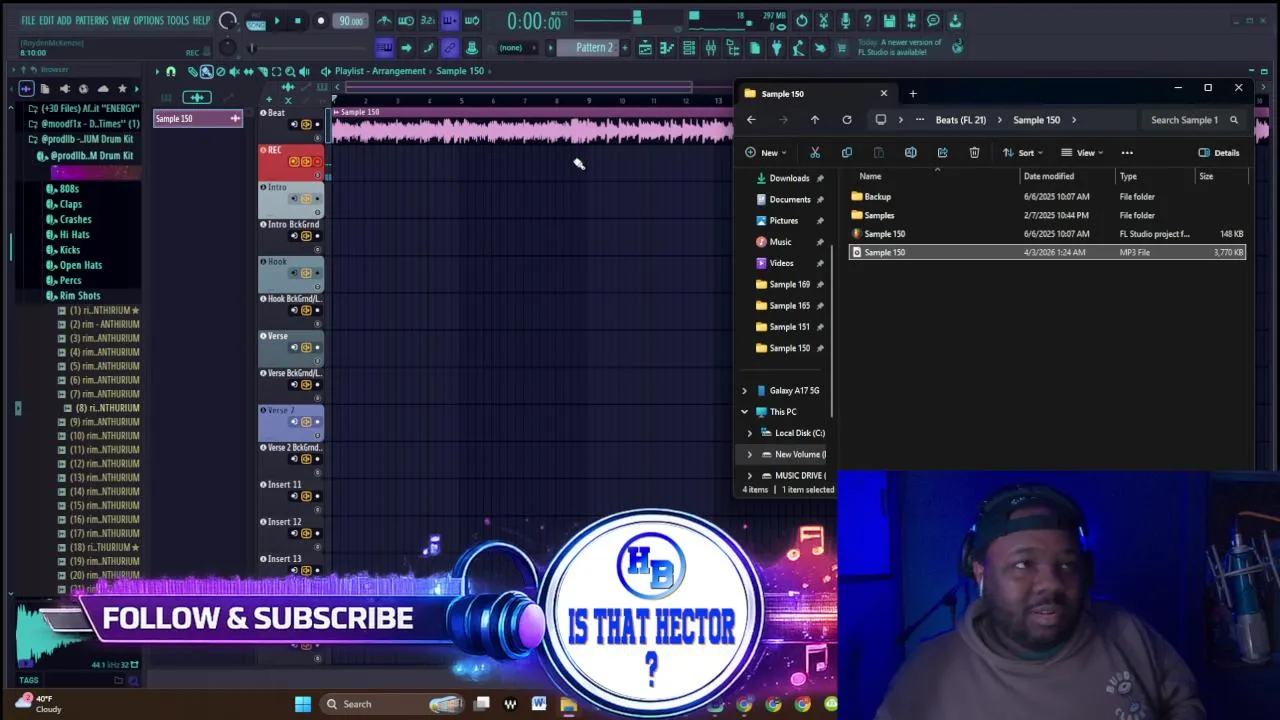The height and width of the screenshot is (720, 1280).
Task: Show browser starred favorites tab icon
Action: 122,89
